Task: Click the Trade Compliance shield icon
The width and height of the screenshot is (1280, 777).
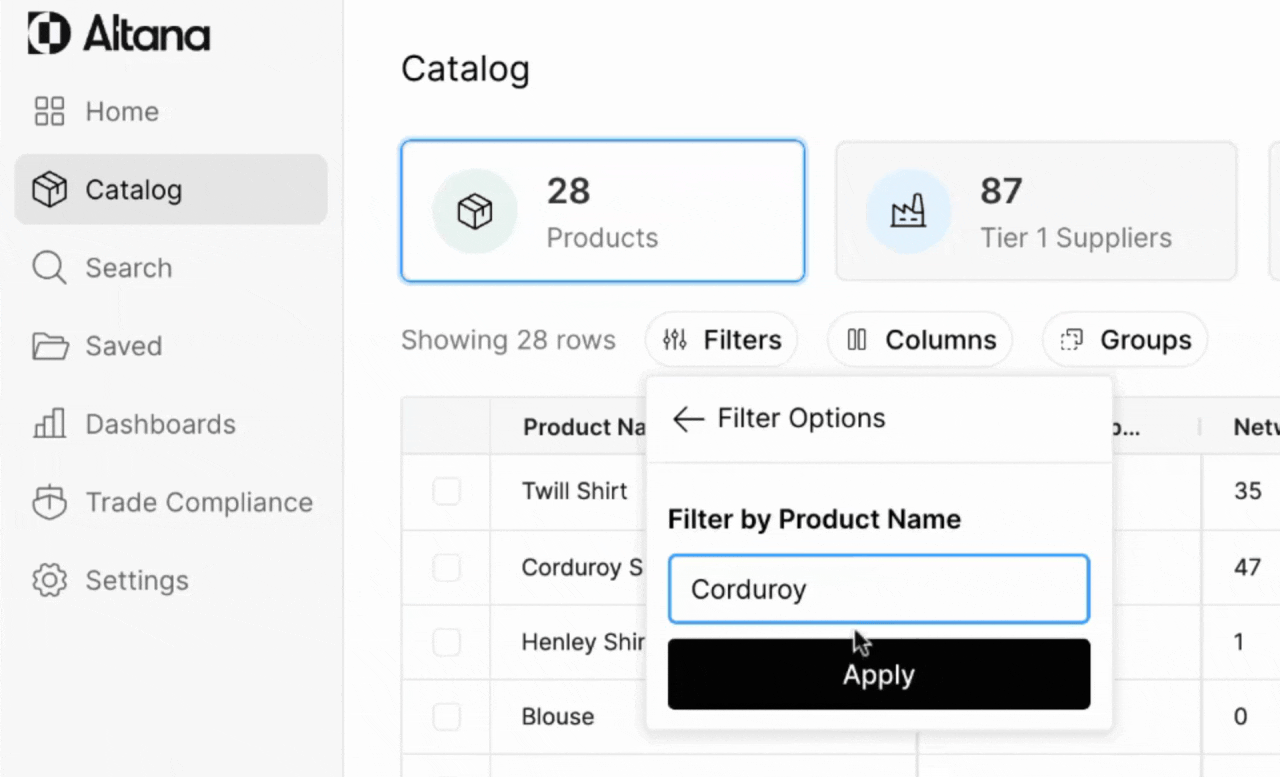Action: click(x=49, y=502)
